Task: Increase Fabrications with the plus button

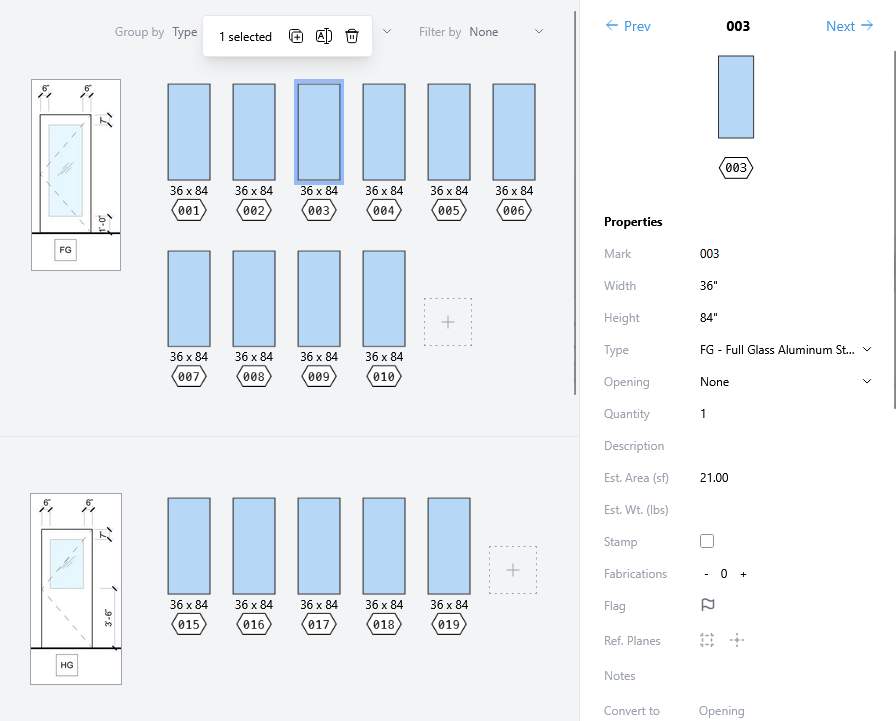Action: click(743, 574)
